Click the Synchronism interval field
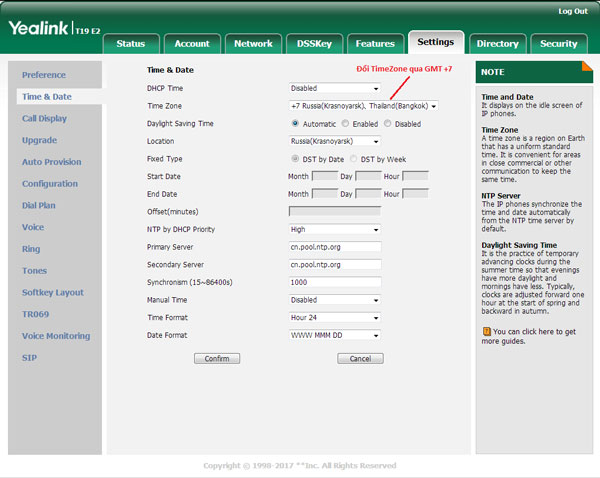Viewport: 600px width, 478px height. [x=334, y=282]
